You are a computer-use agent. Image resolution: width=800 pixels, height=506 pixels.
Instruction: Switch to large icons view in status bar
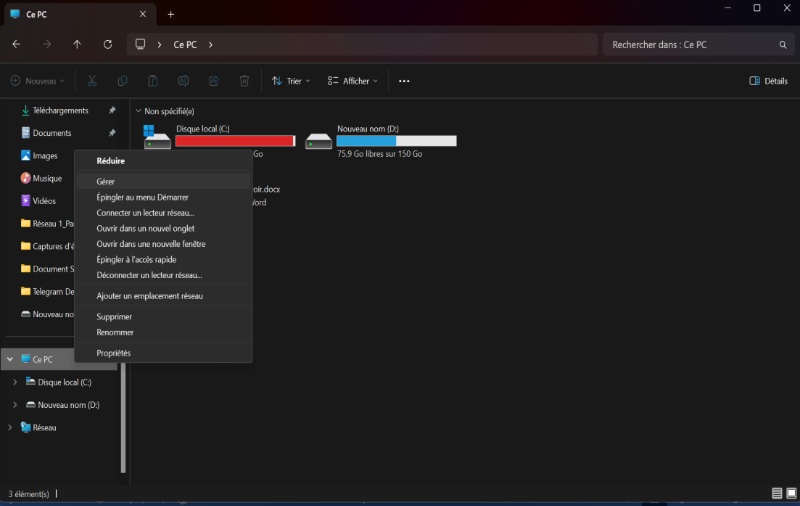pos(790,493)
